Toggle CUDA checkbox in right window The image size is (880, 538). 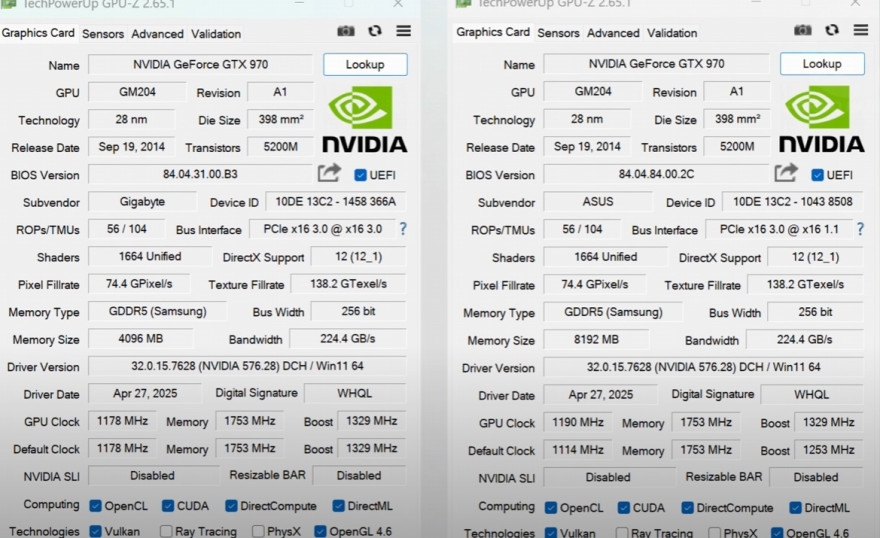[x=624, y=508]
